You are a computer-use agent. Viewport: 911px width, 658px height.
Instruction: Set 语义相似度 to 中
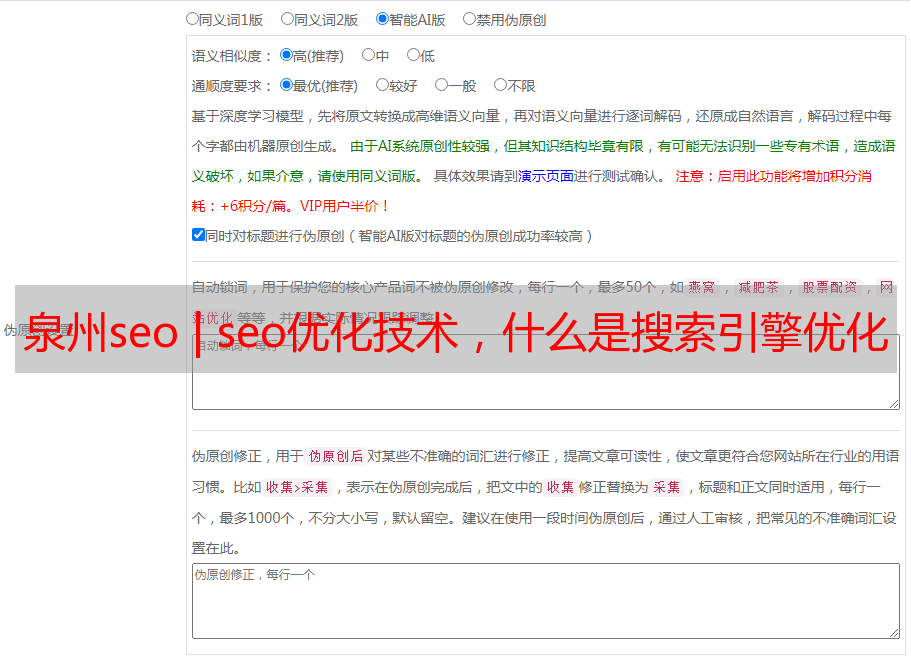click(x=368, y=55)
